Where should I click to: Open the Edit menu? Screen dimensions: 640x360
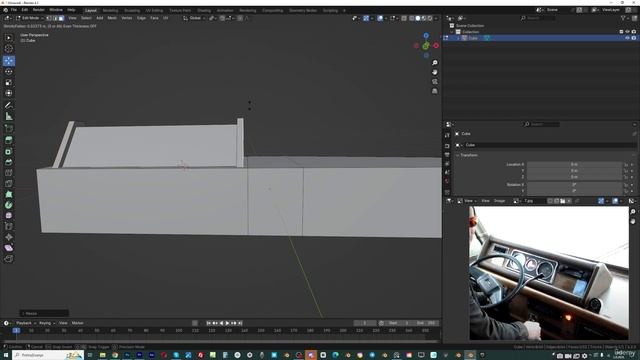(25, 10)
